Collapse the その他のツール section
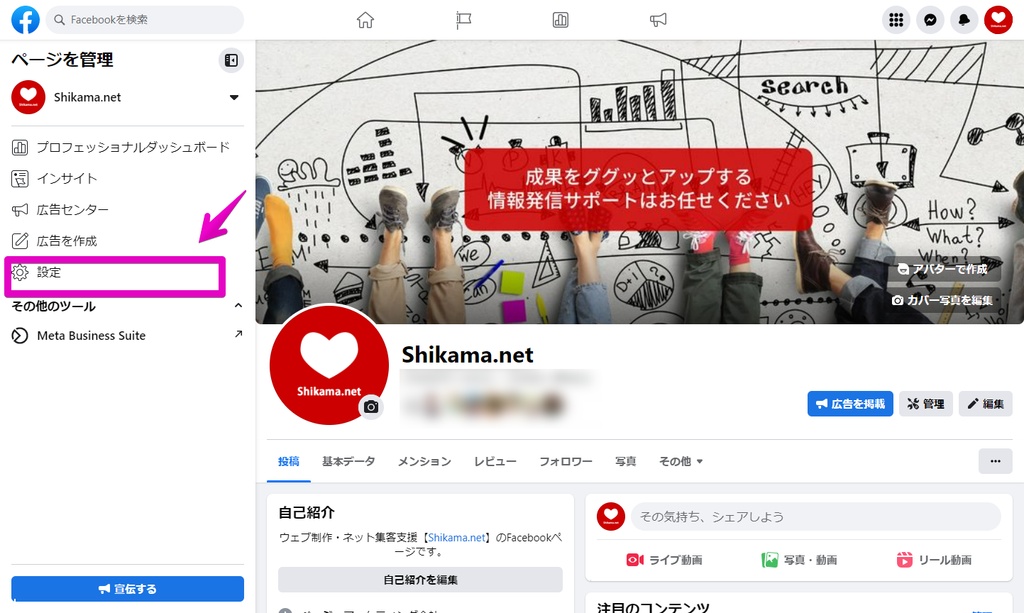1024x613 pixels. (x=238, y=306)
